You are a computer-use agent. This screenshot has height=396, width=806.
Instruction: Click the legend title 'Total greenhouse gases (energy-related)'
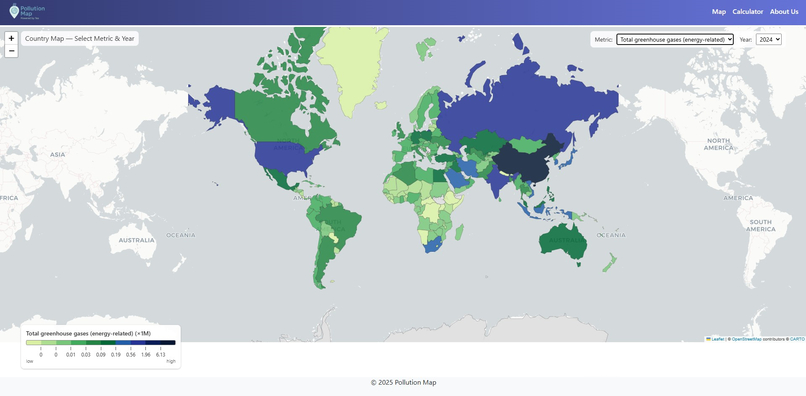coord(79,333)
